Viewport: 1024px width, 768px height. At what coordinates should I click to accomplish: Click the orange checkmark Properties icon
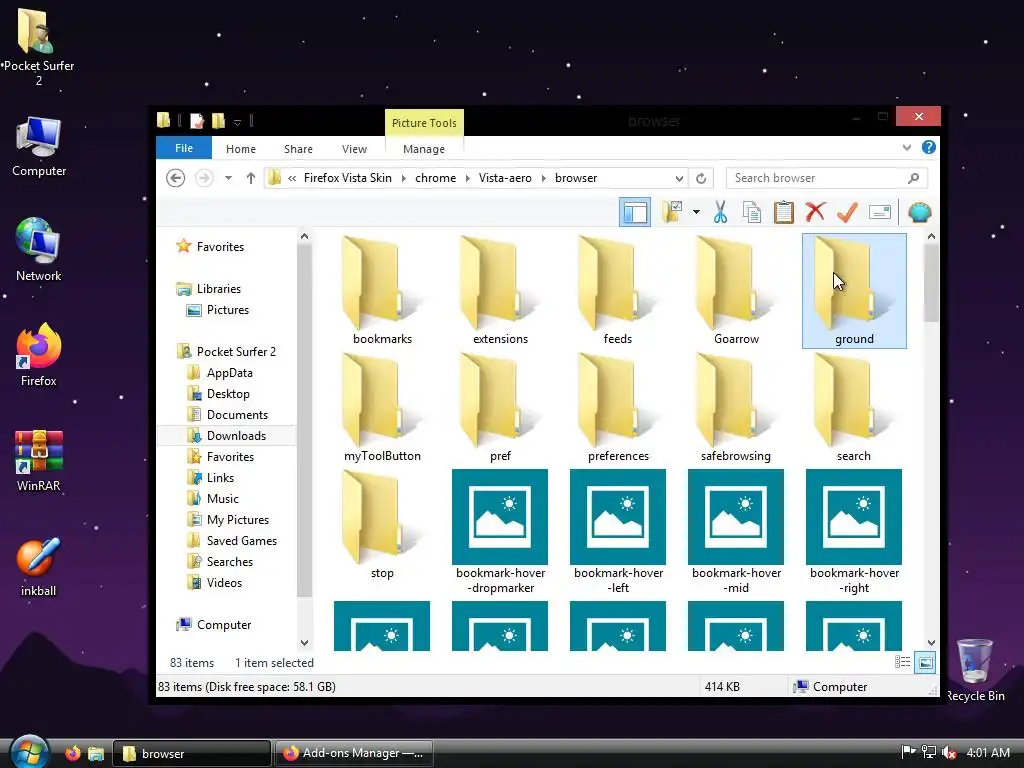847,212
